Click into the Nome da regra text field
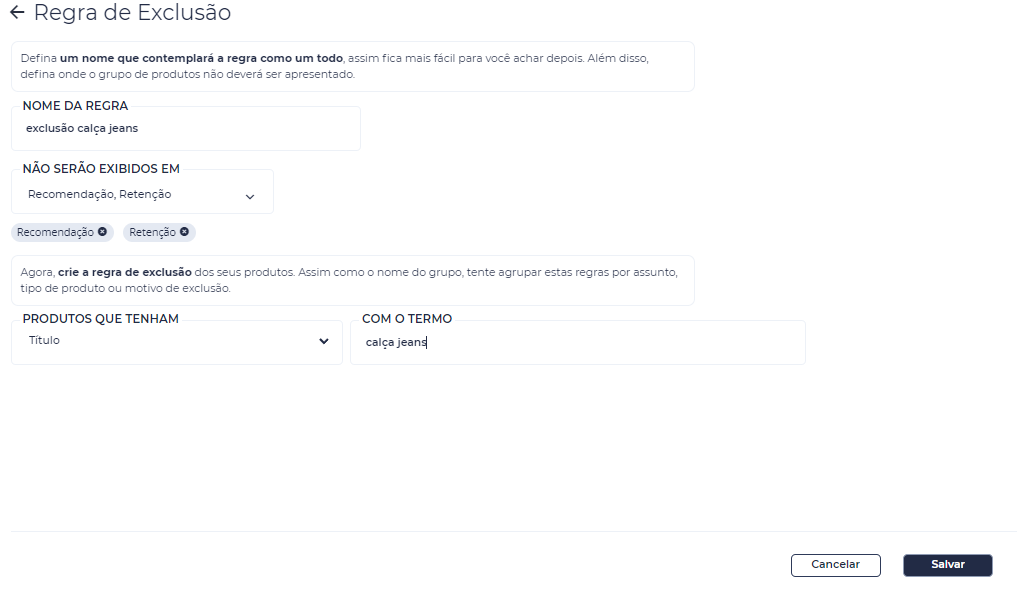Viewport: 1017px width, 590px height. point(185,129)
